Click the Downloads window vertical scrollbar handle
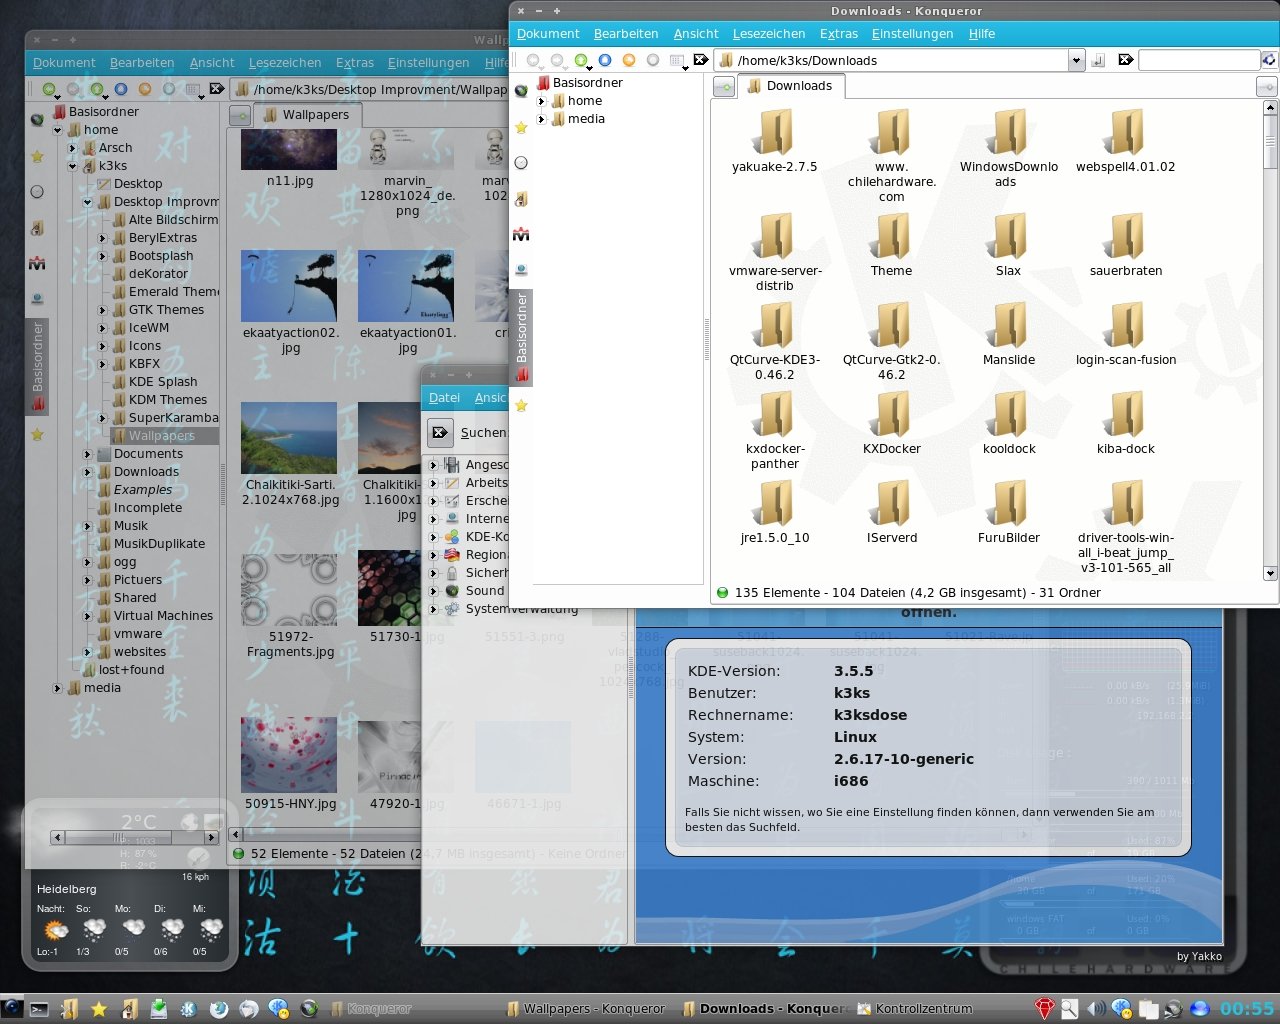This screenshot has height=1024, width=1280. (1270, 142)
